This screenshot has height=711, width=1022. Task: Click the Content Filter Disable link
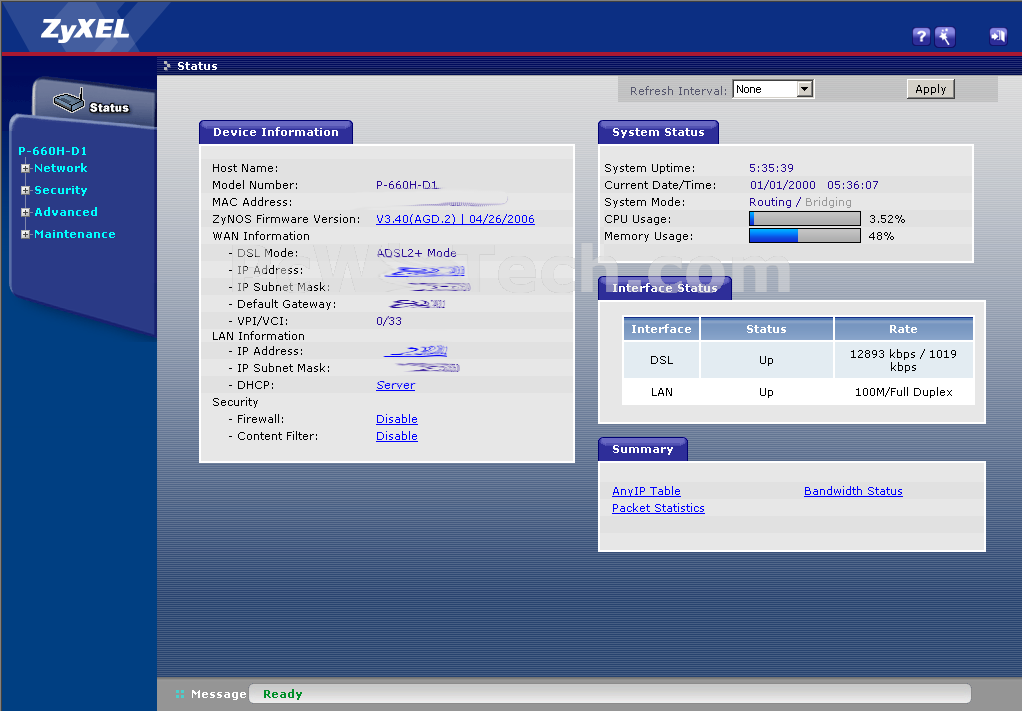[397, 436]
